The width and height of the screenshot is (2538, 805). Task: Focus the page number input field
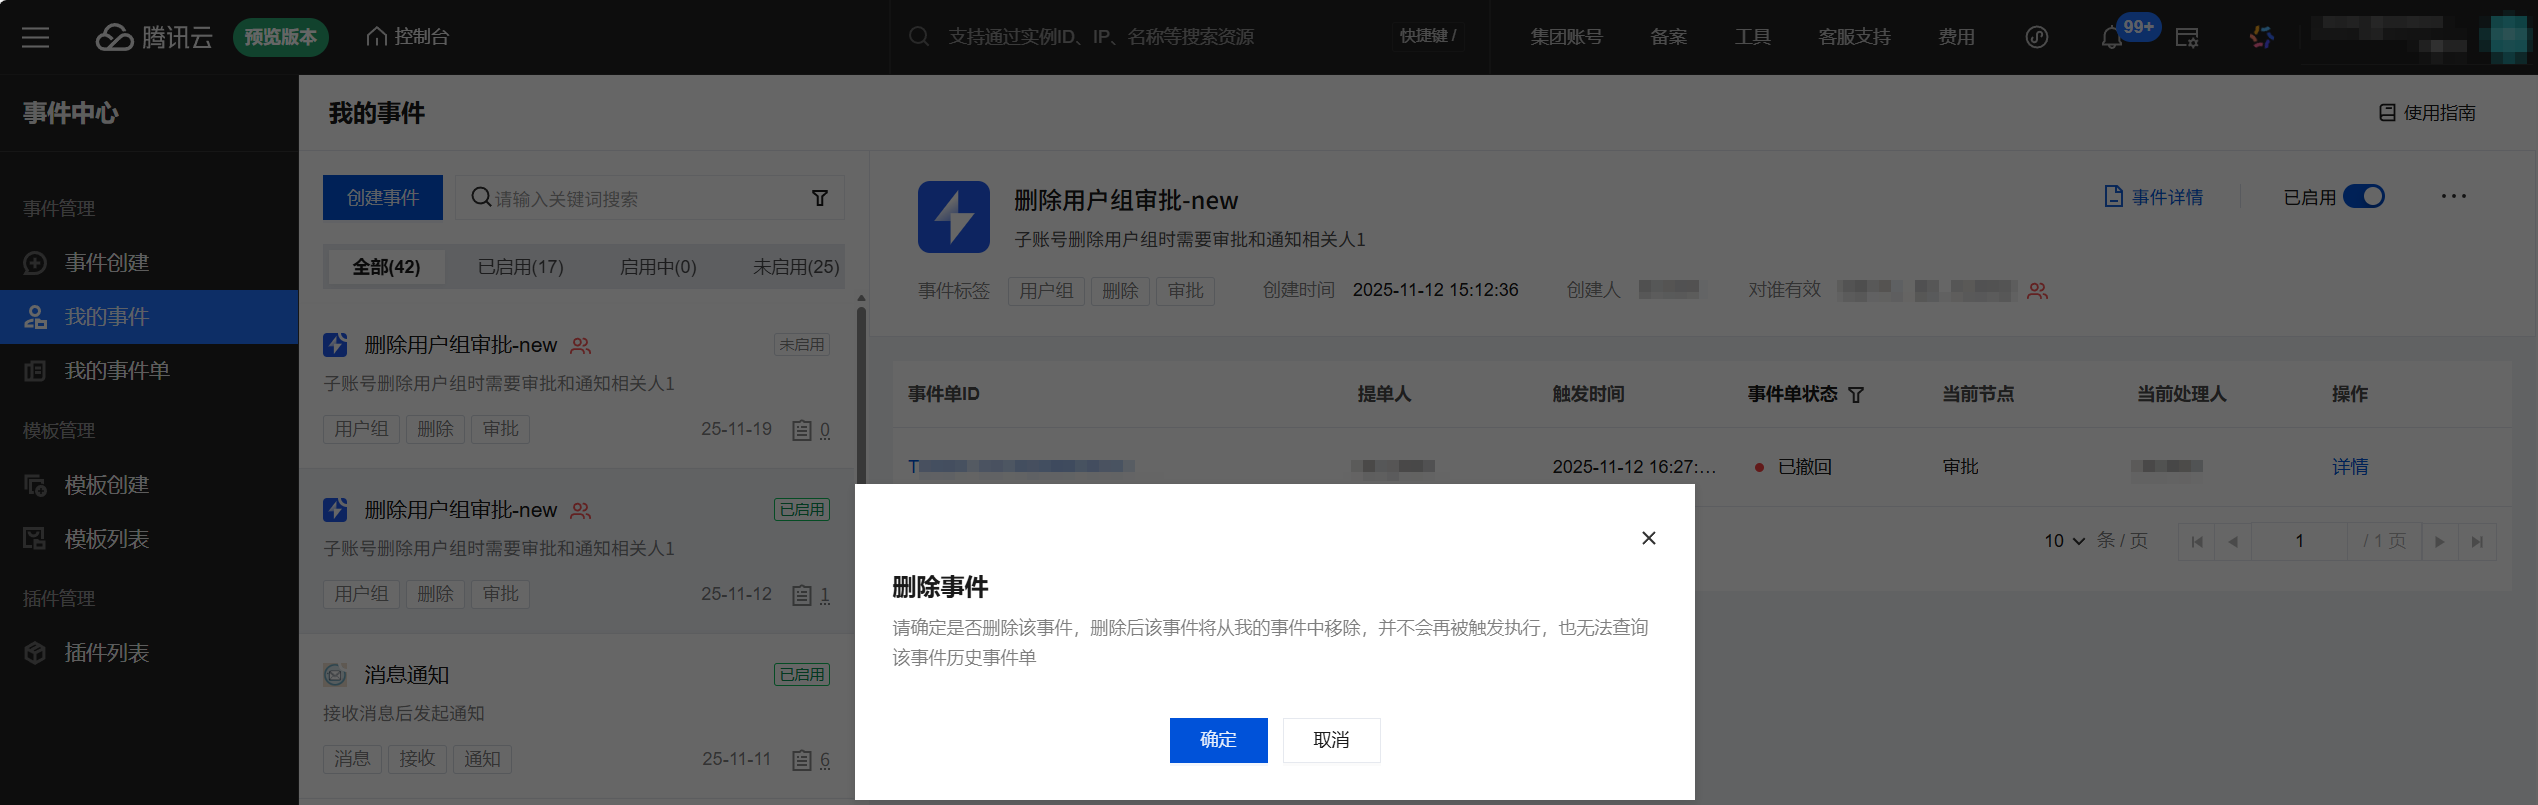[x=2299, y=541]
